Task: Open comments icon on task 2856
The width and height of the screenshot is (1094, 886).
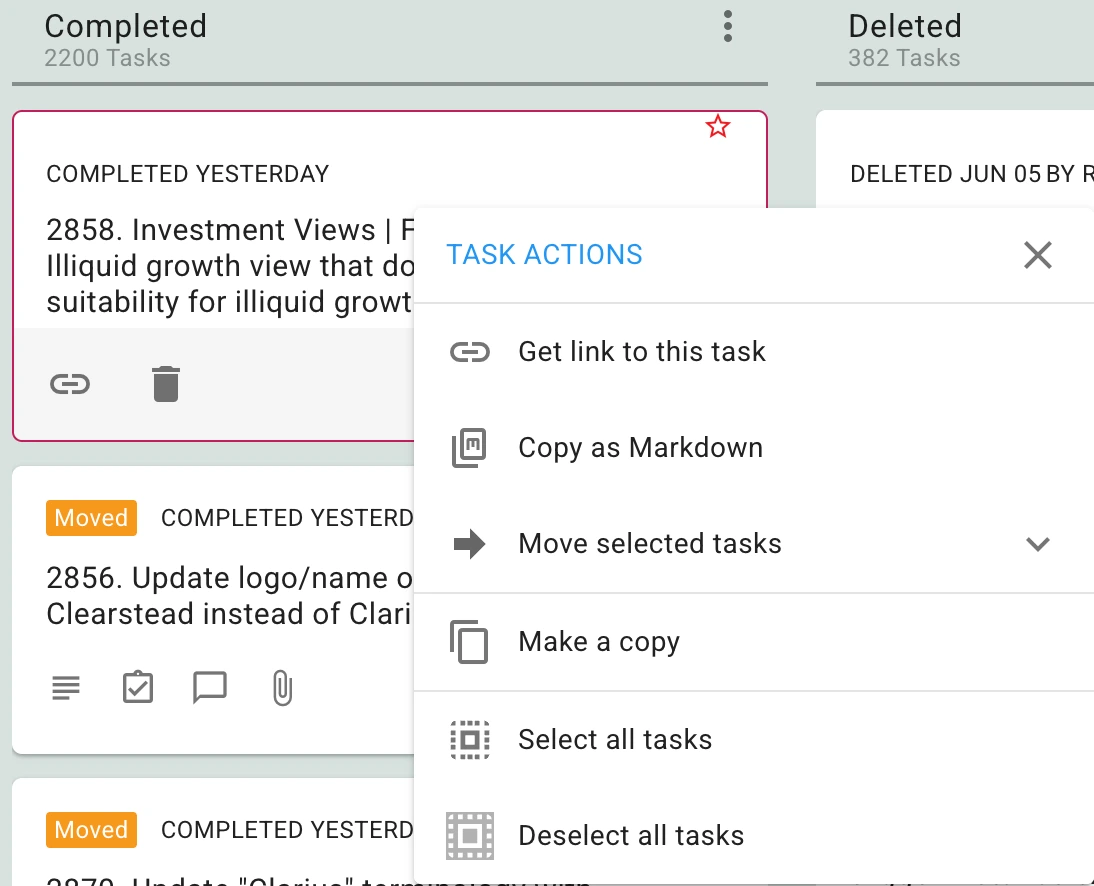Action: [x=209, y=688]
